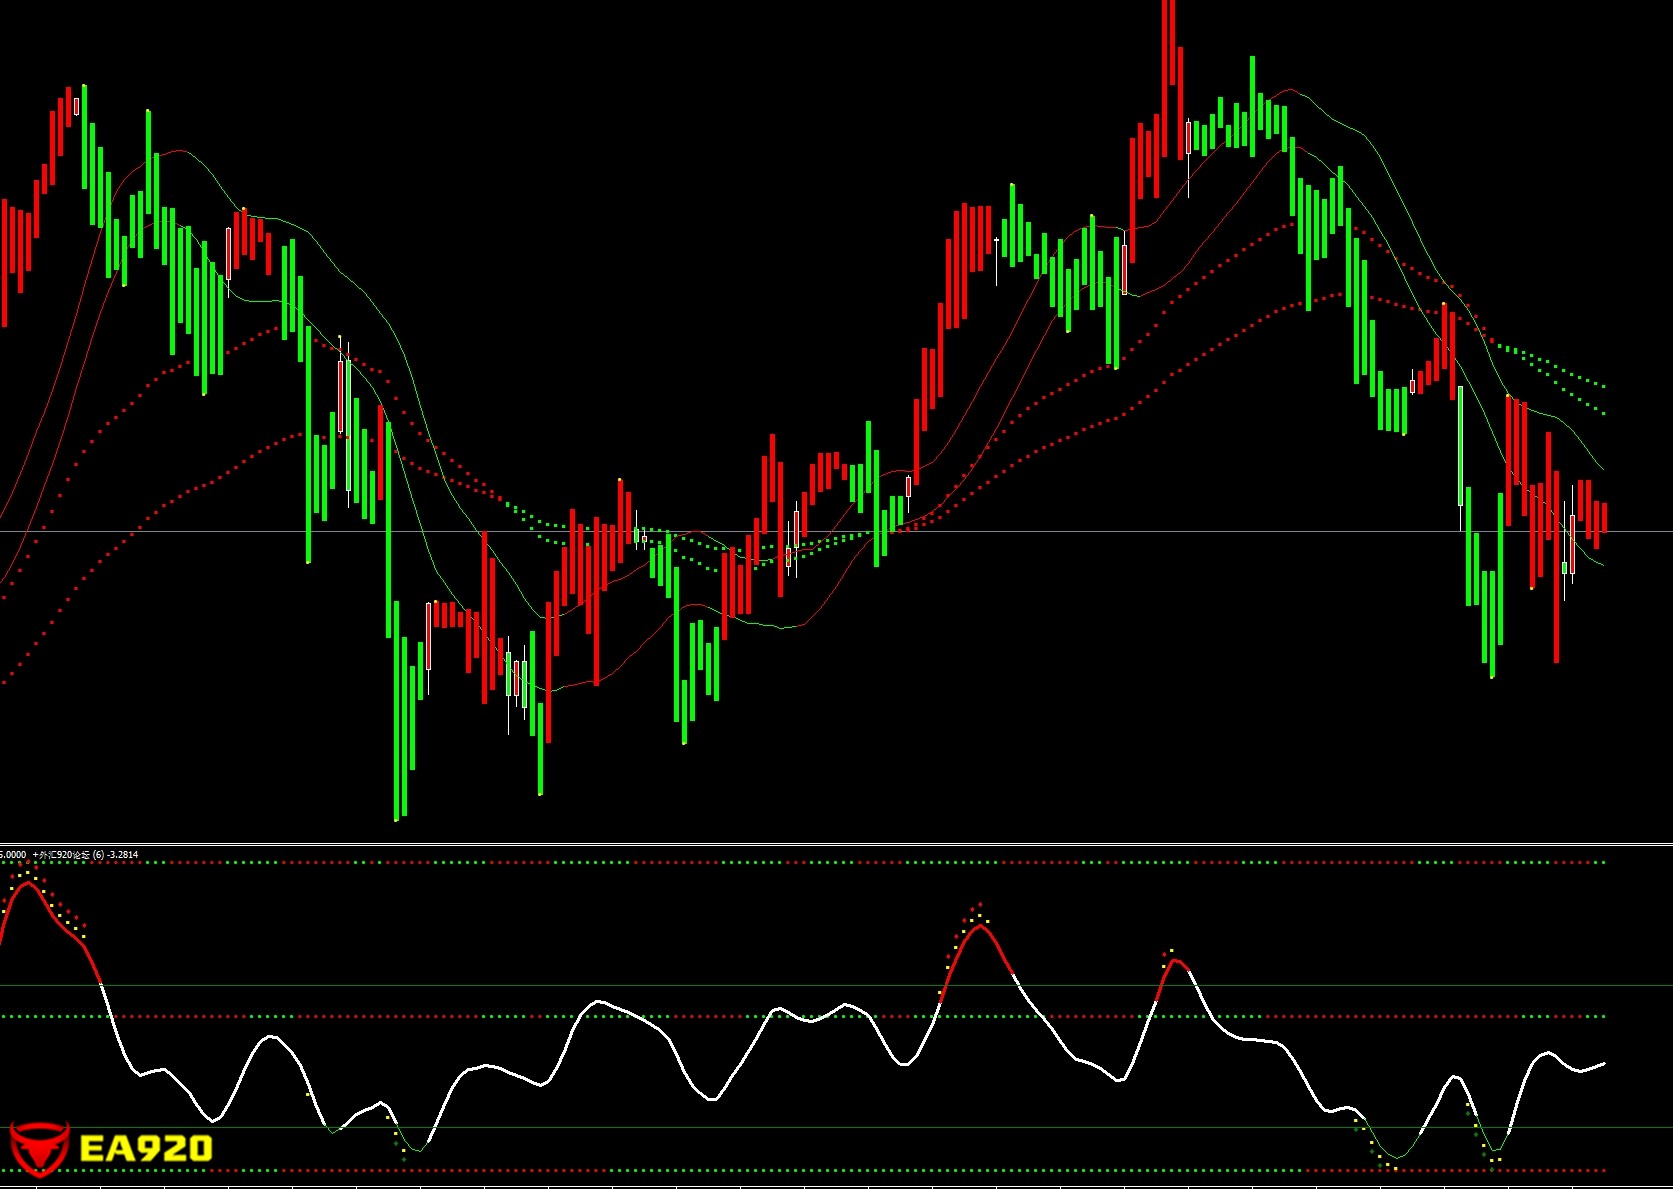Click the top dotted level line in the indicator window

click(x=800, y=862)
